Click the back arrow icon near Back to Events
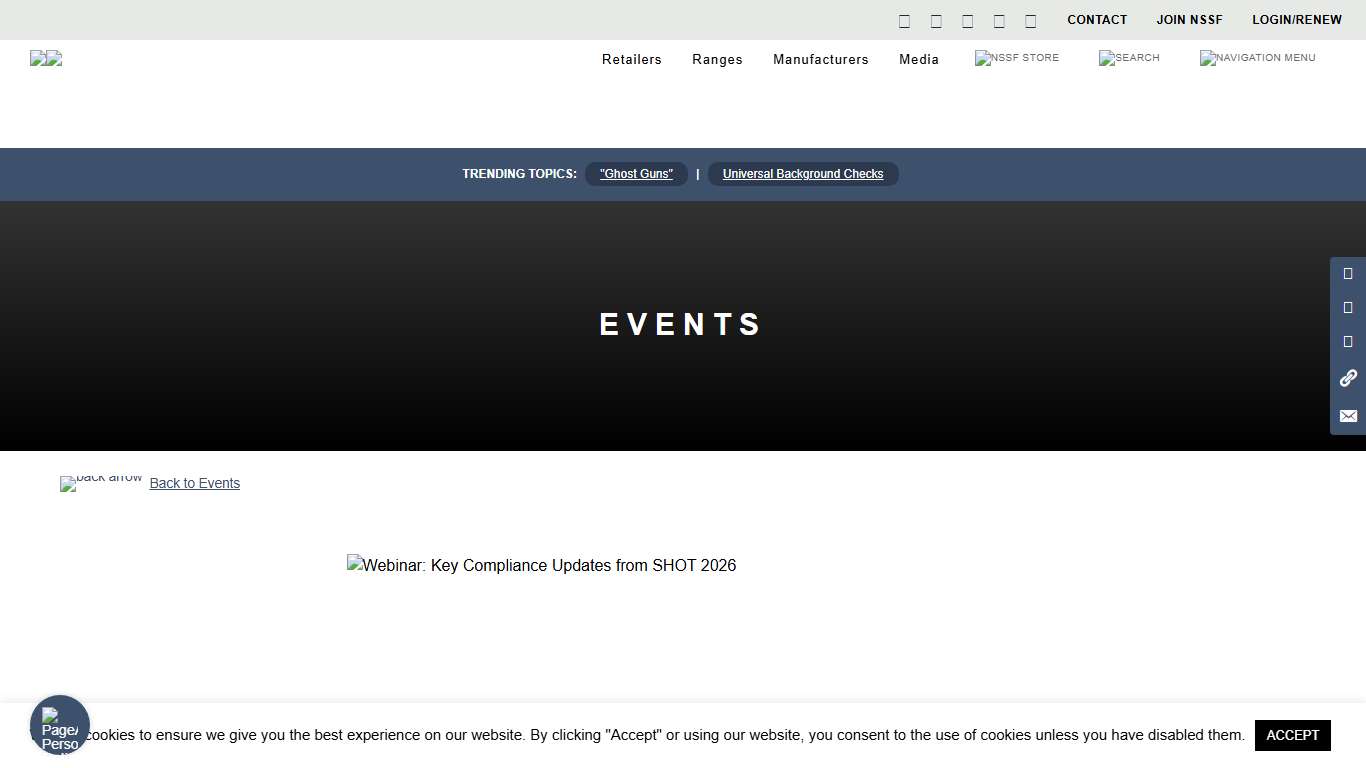Viewport: 1366px width, 768px height. [100, 483]
